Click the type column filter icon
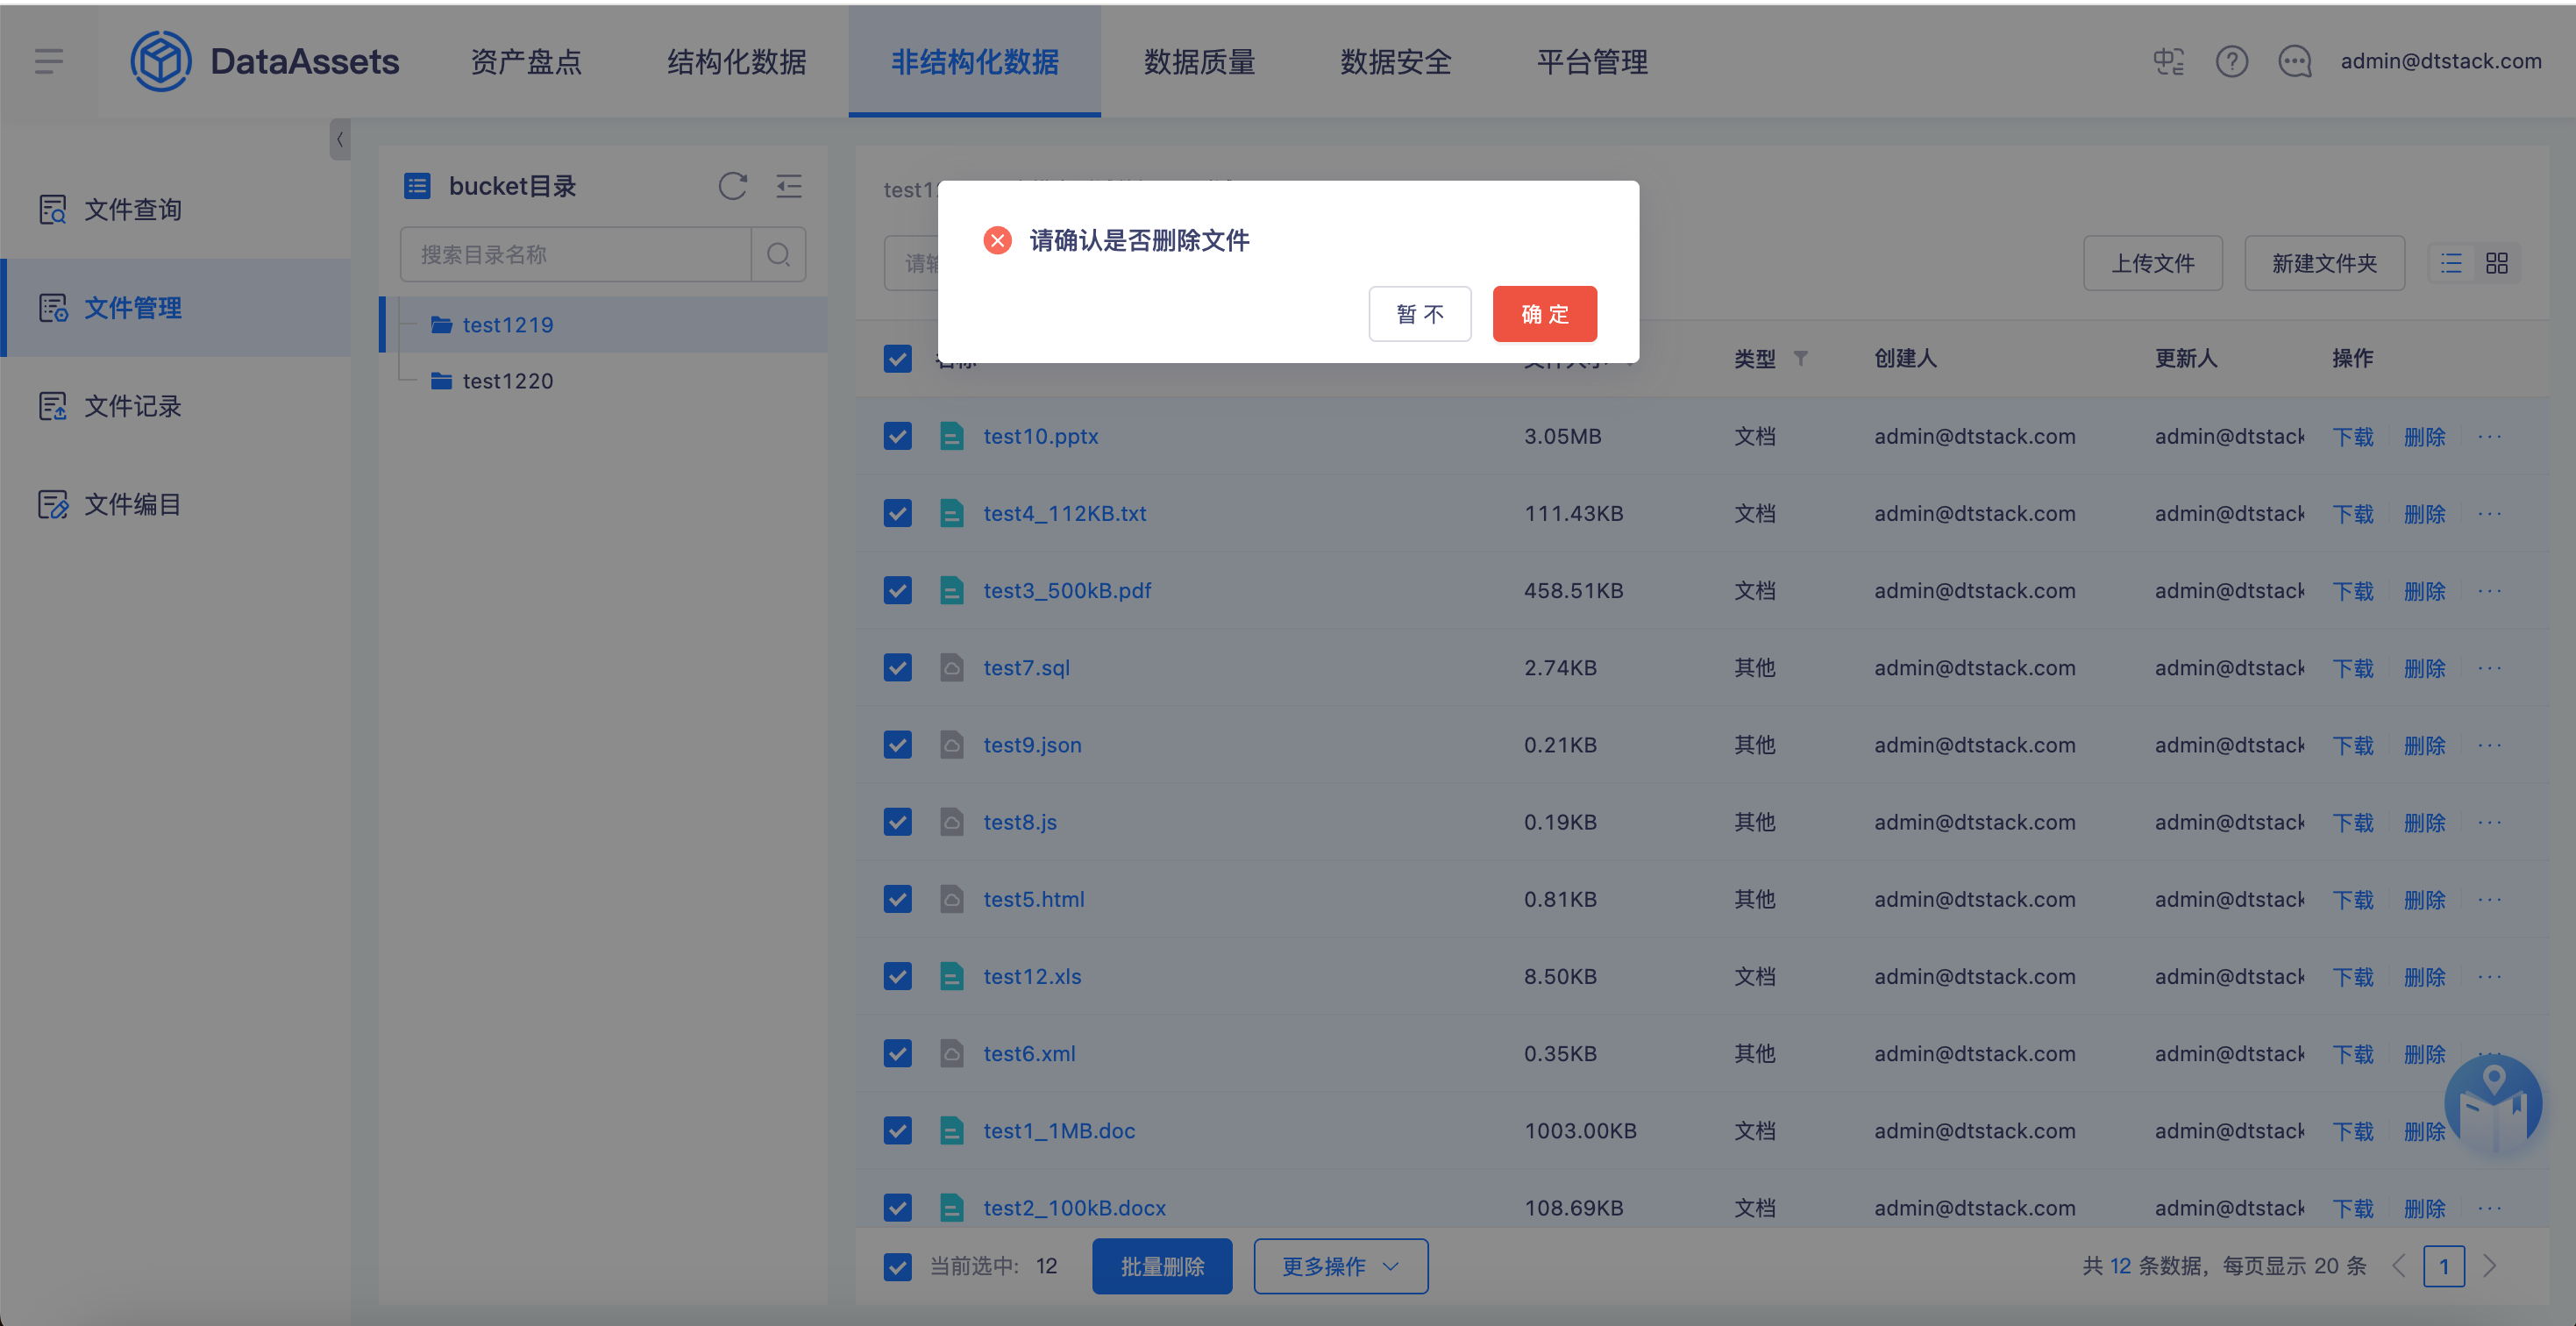 1800,358
